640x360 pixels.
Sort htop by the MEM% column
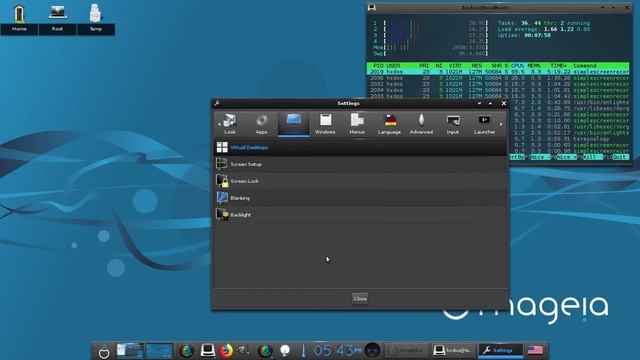(534, 65)
